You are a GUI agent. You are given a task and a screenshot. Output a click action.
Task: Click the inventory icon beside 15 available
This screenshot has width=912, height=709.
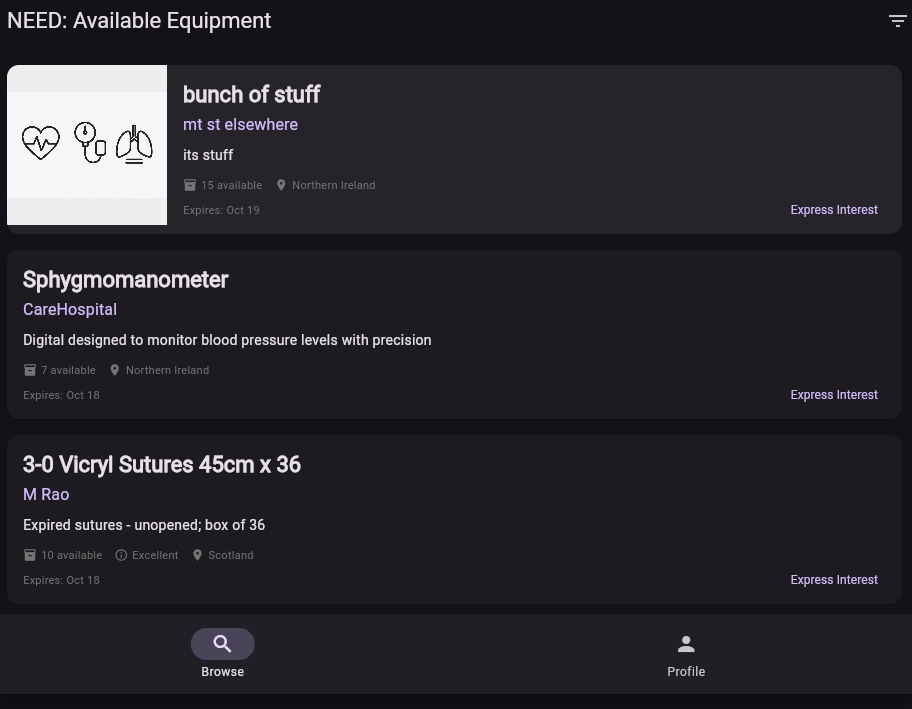(190, 185)
